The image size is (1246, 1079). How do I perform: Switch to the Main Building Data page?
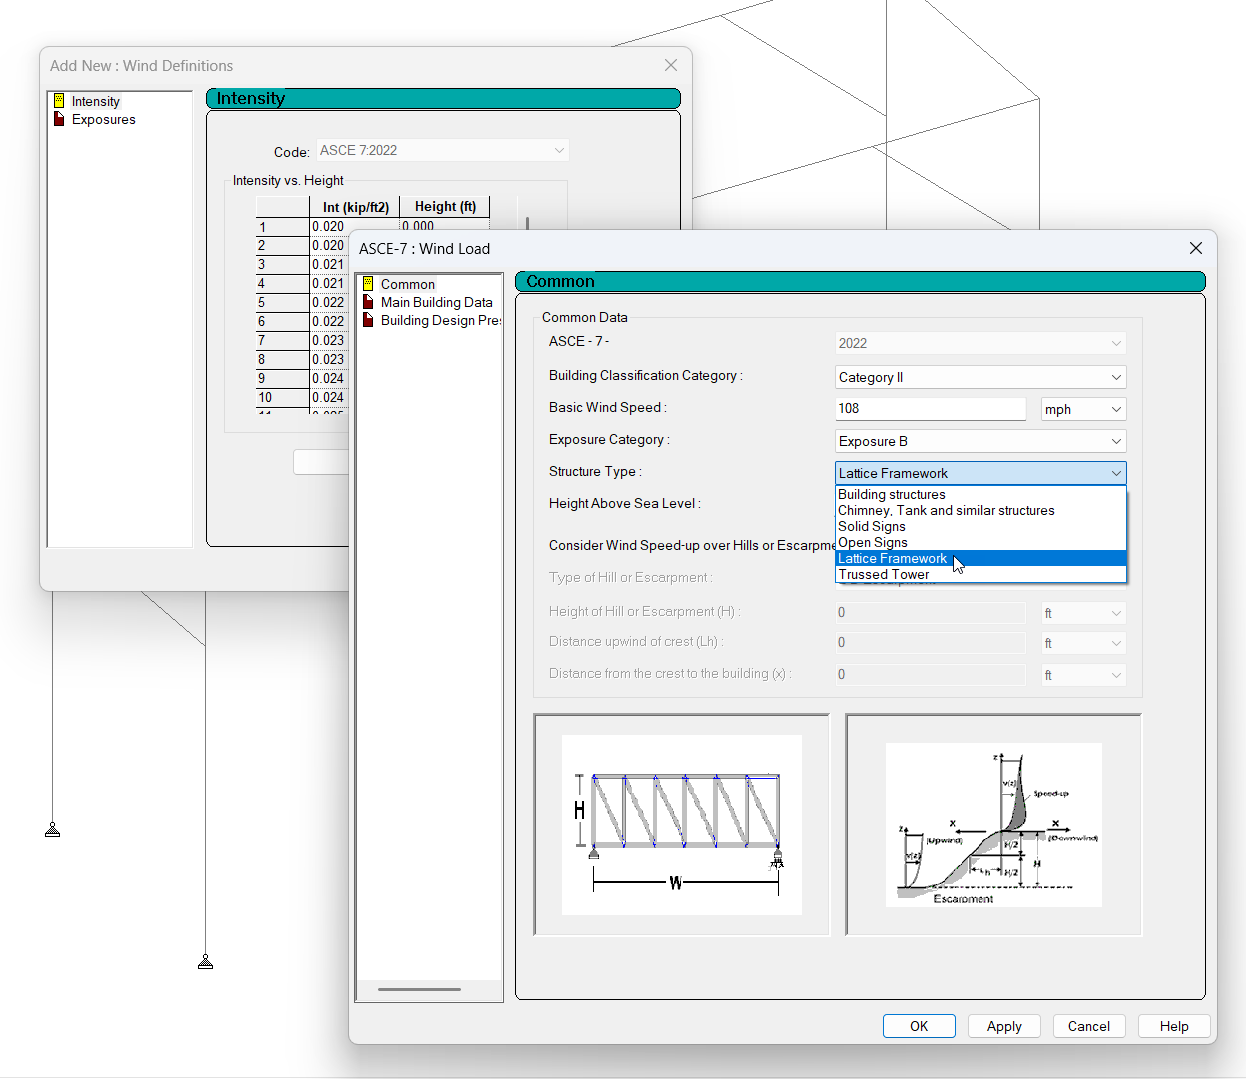[437, 302]
